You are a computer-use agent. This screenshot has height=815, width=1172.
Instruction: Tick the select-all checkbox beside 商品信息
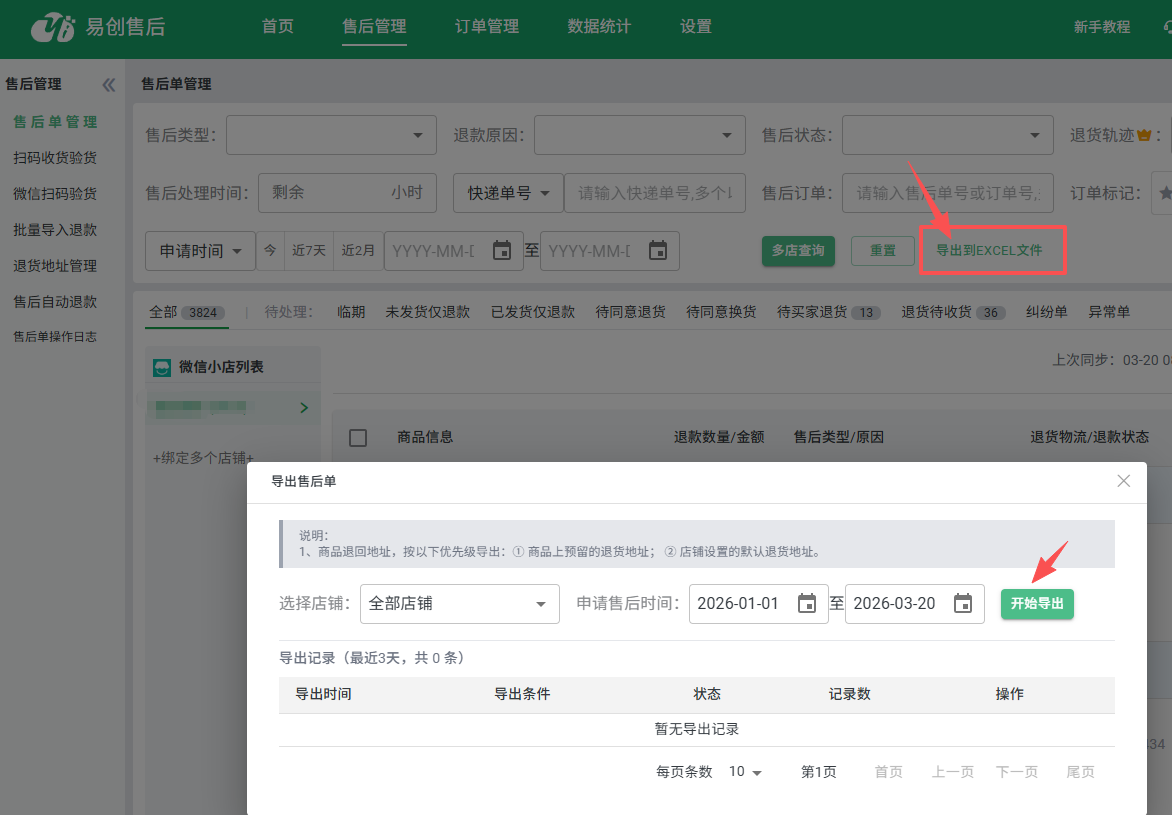tap(358, 437)
